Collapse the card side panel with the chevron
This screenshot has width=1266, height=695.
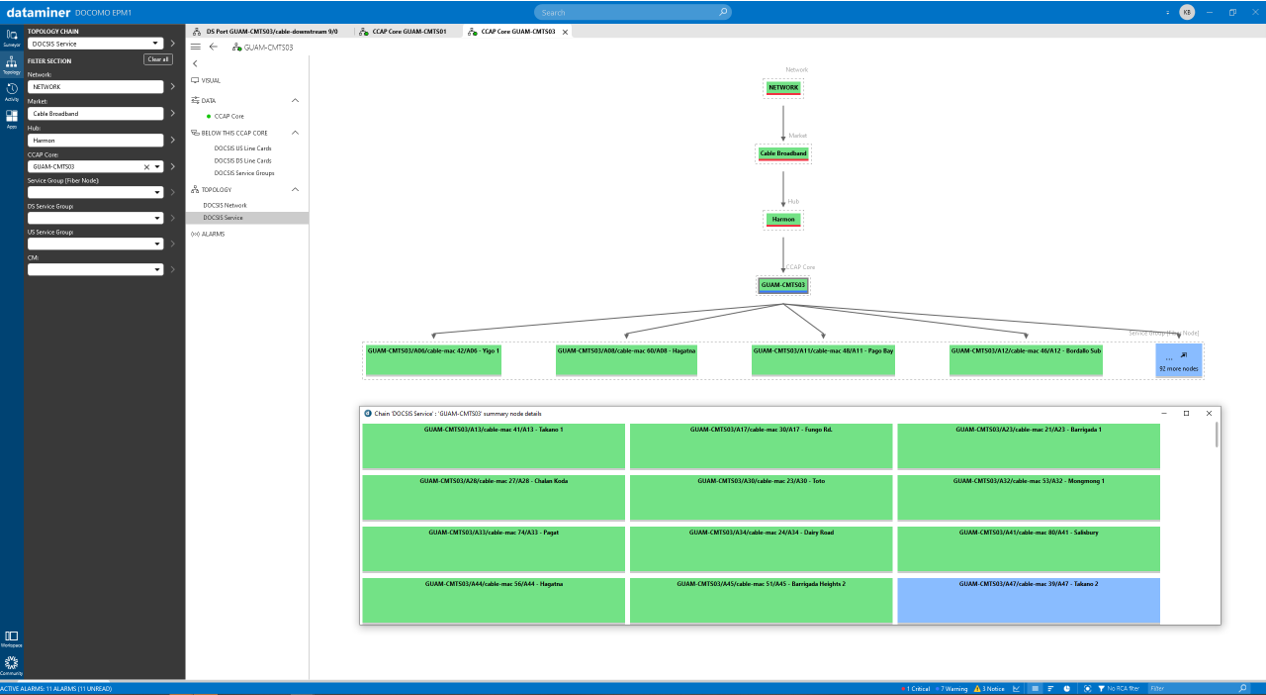[x=195, y=63]
